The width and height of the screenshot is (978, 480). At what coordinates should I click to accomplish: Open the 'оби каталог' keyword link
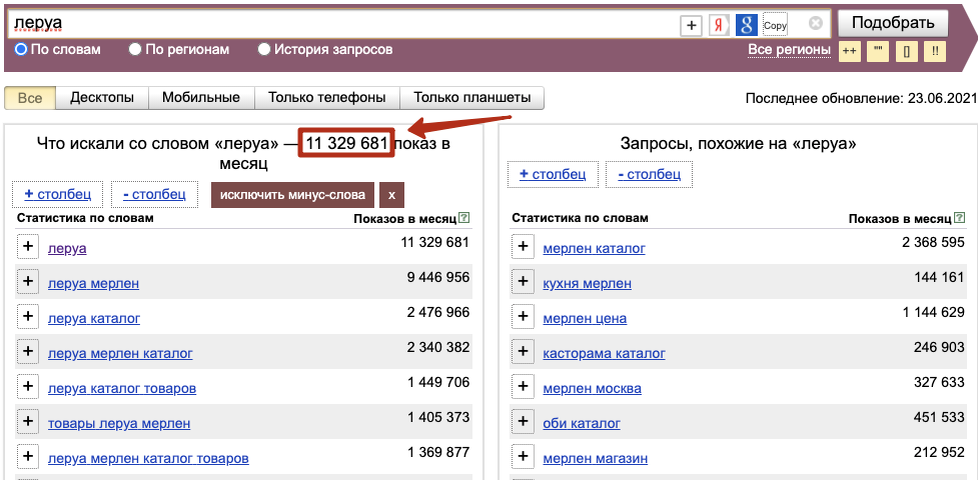pyautogui.click(x=582, y=423)
